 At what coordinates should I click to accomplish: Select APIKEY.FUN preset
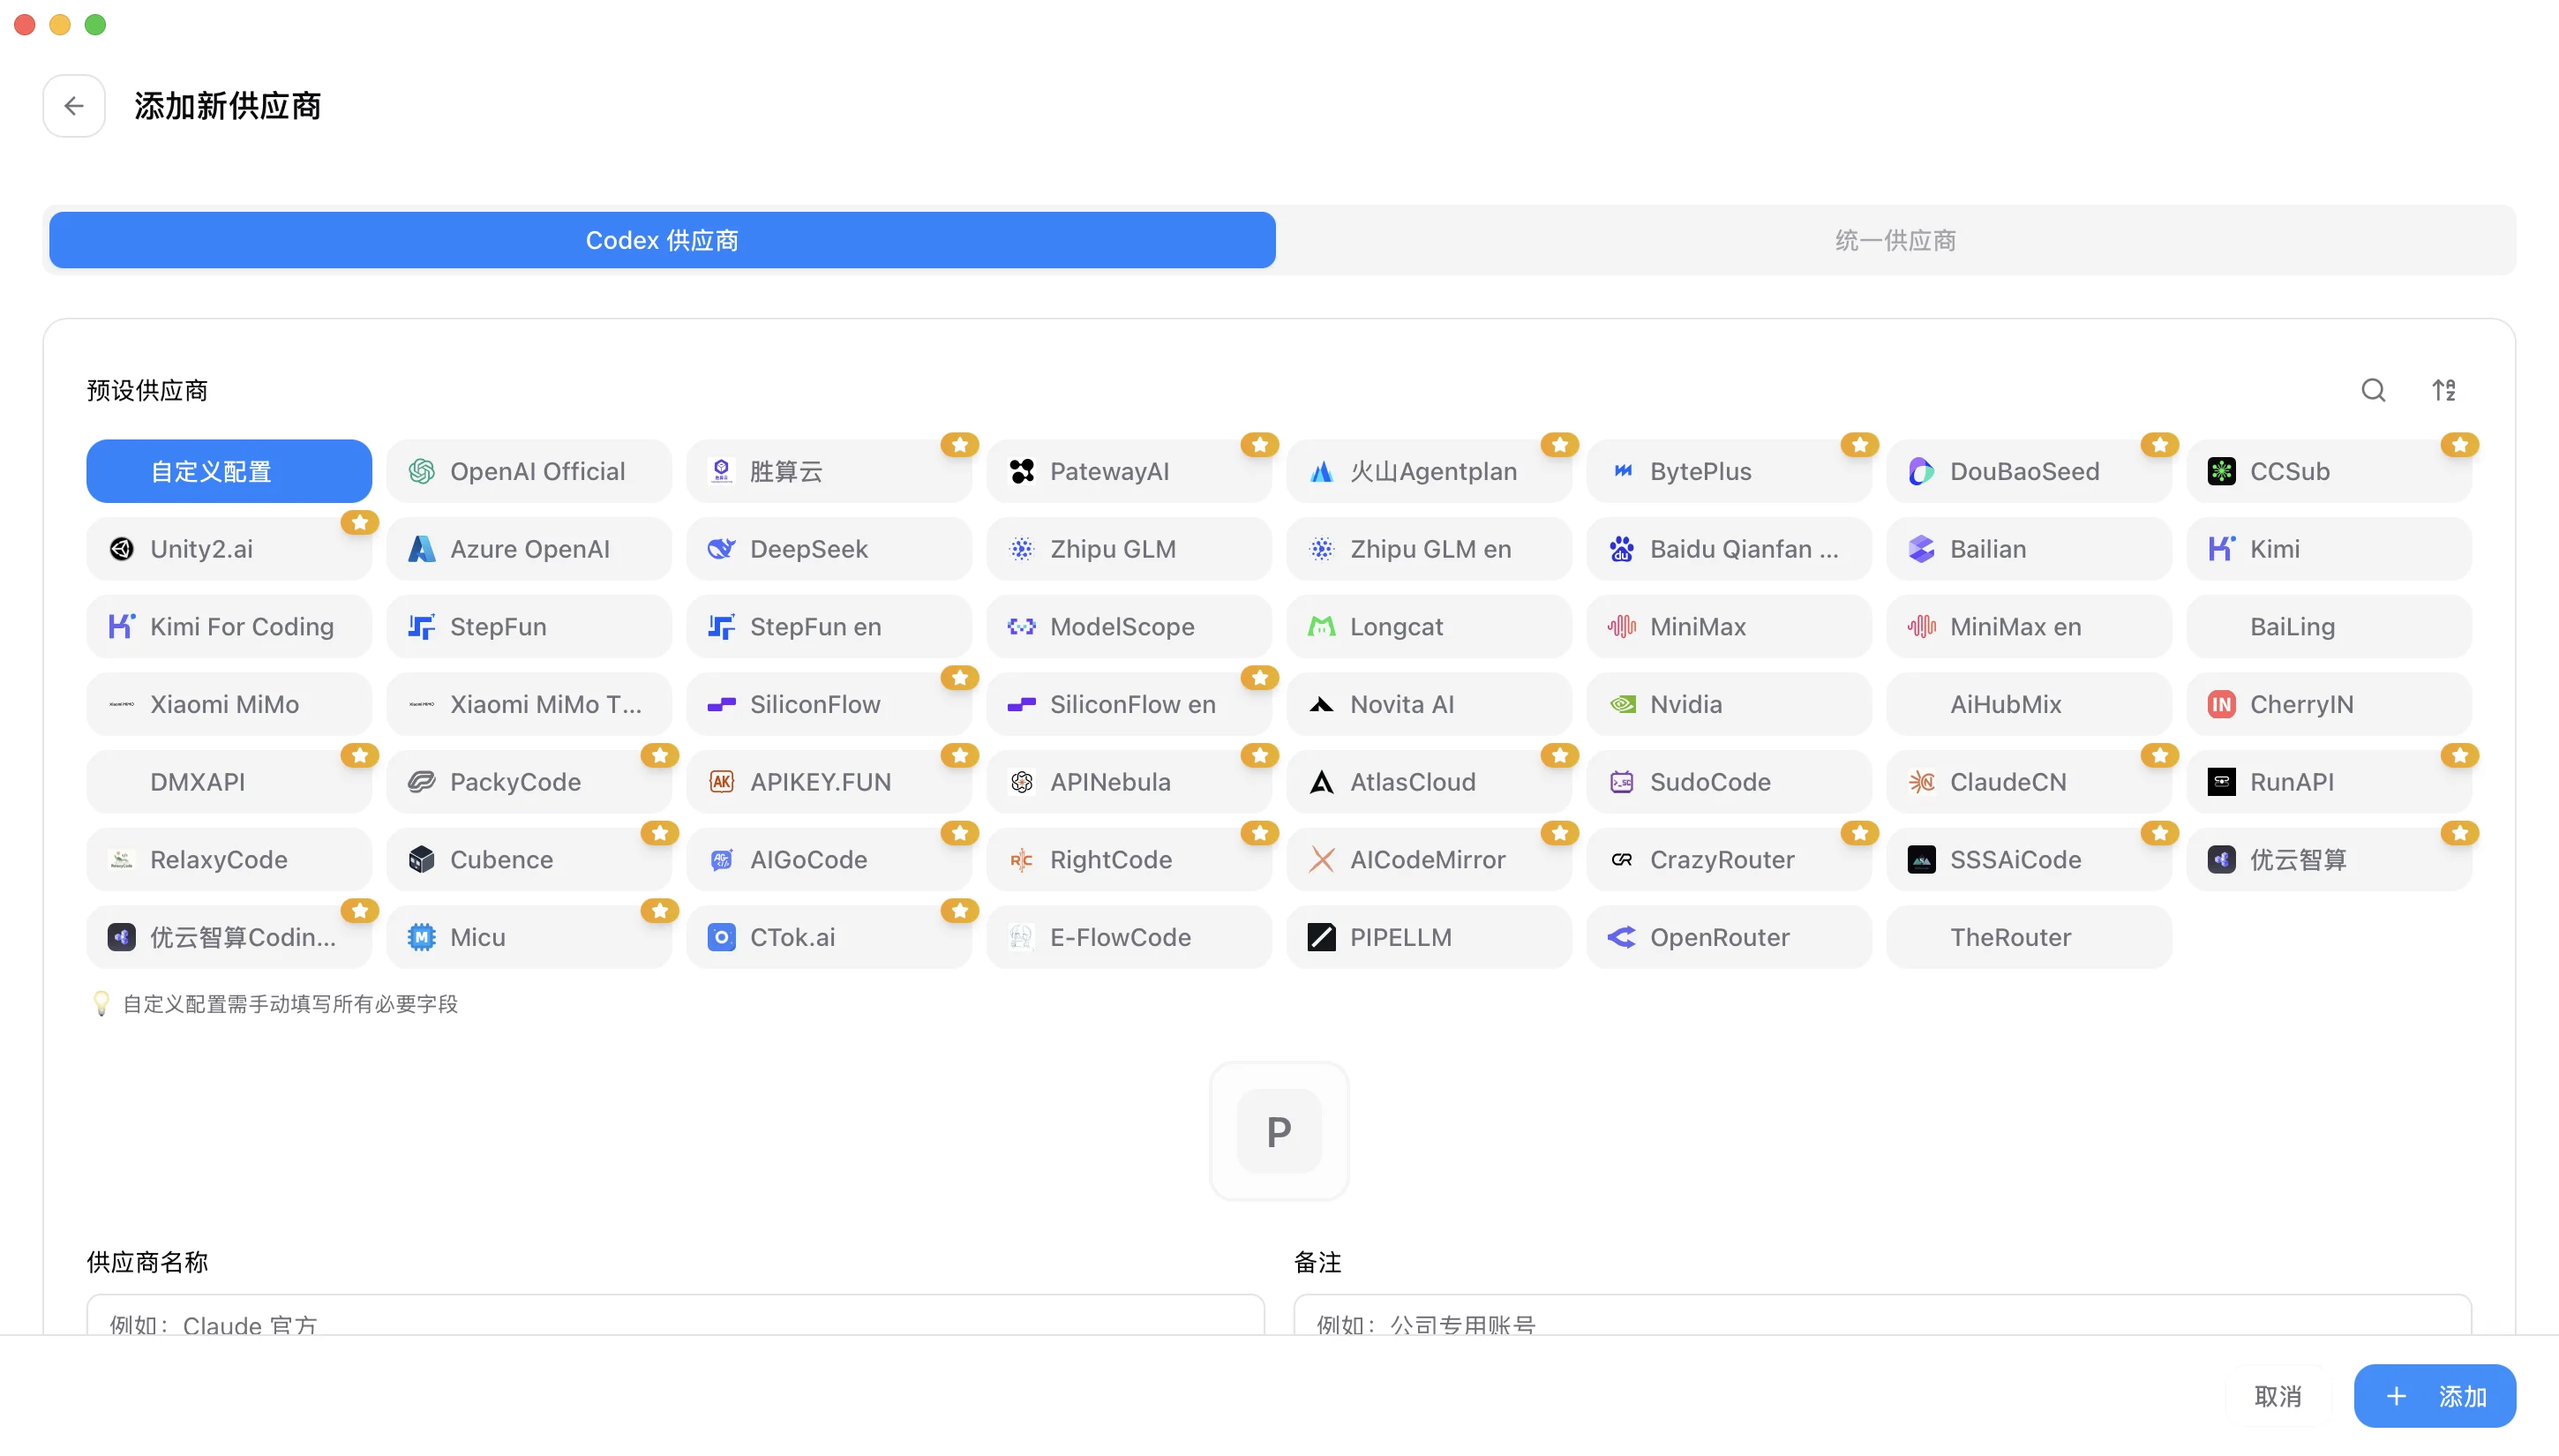coord(829,782)
